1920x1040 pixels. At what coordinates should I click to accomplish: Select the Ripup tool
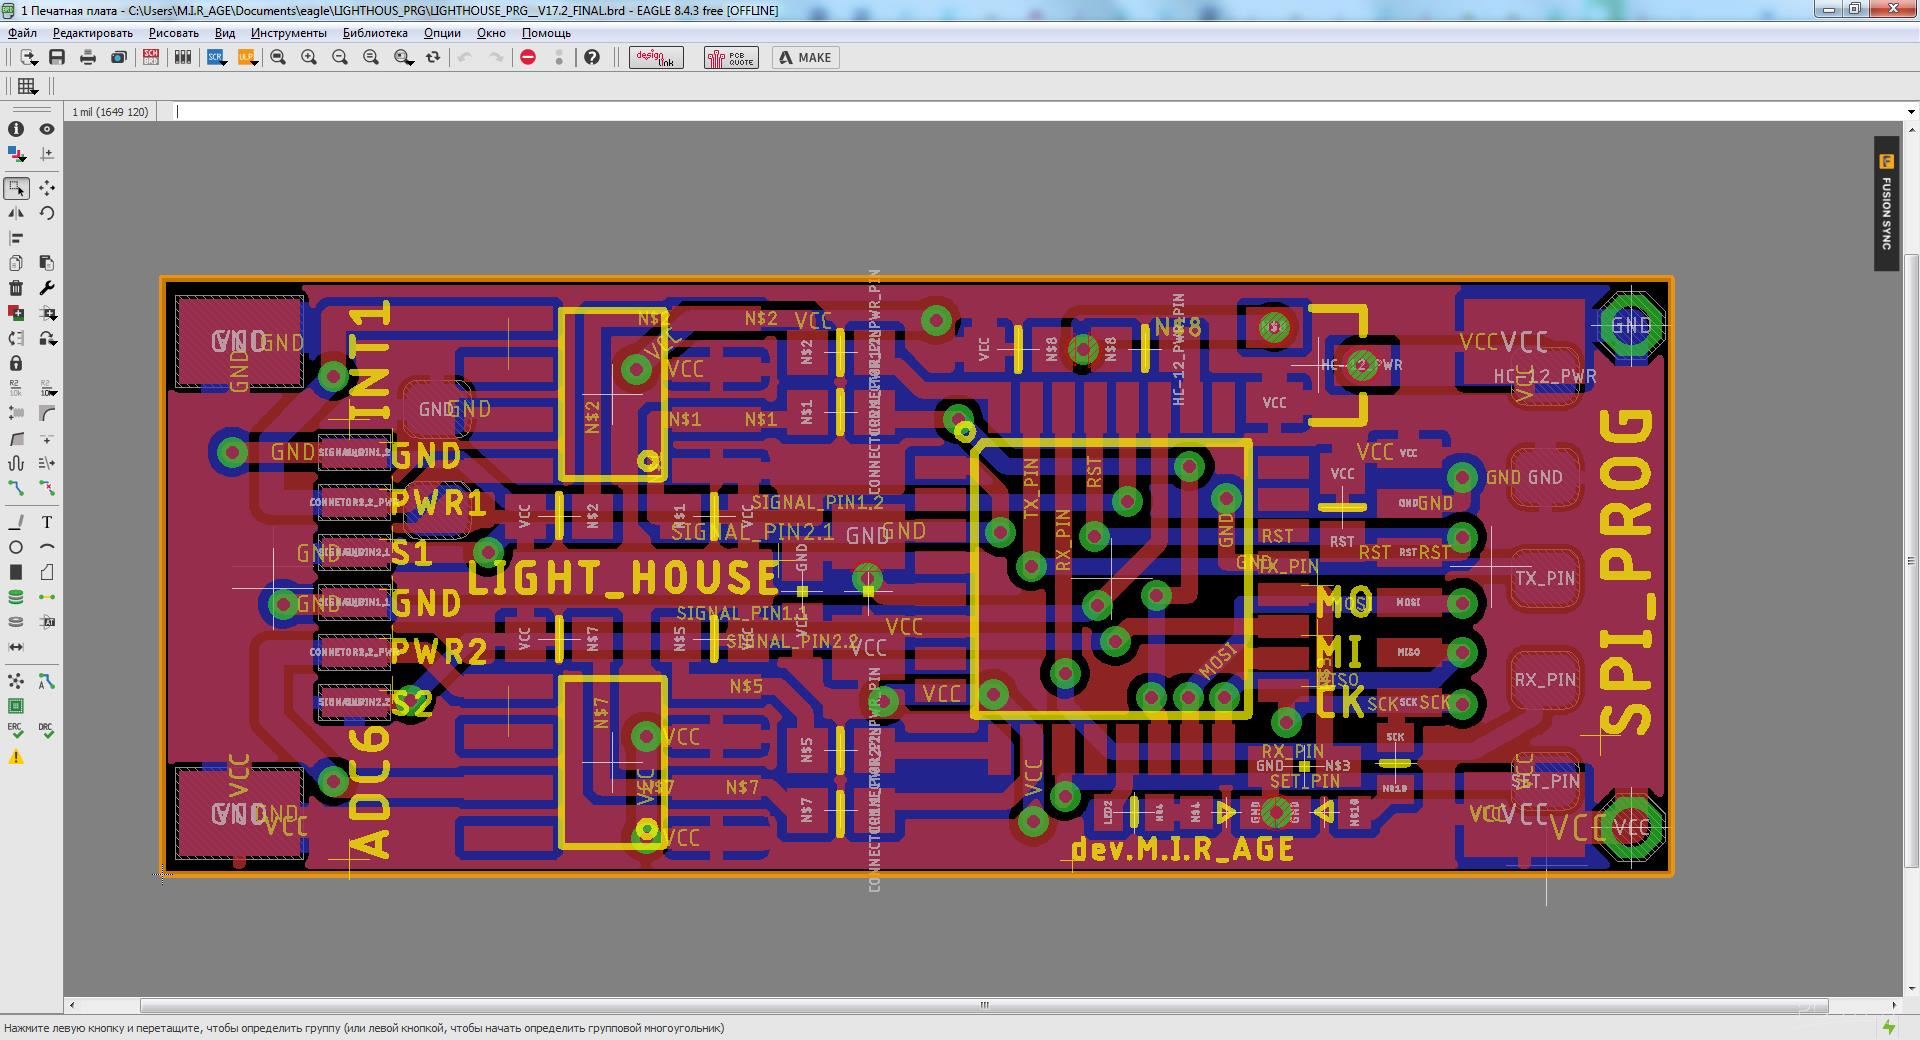point(47,488)
